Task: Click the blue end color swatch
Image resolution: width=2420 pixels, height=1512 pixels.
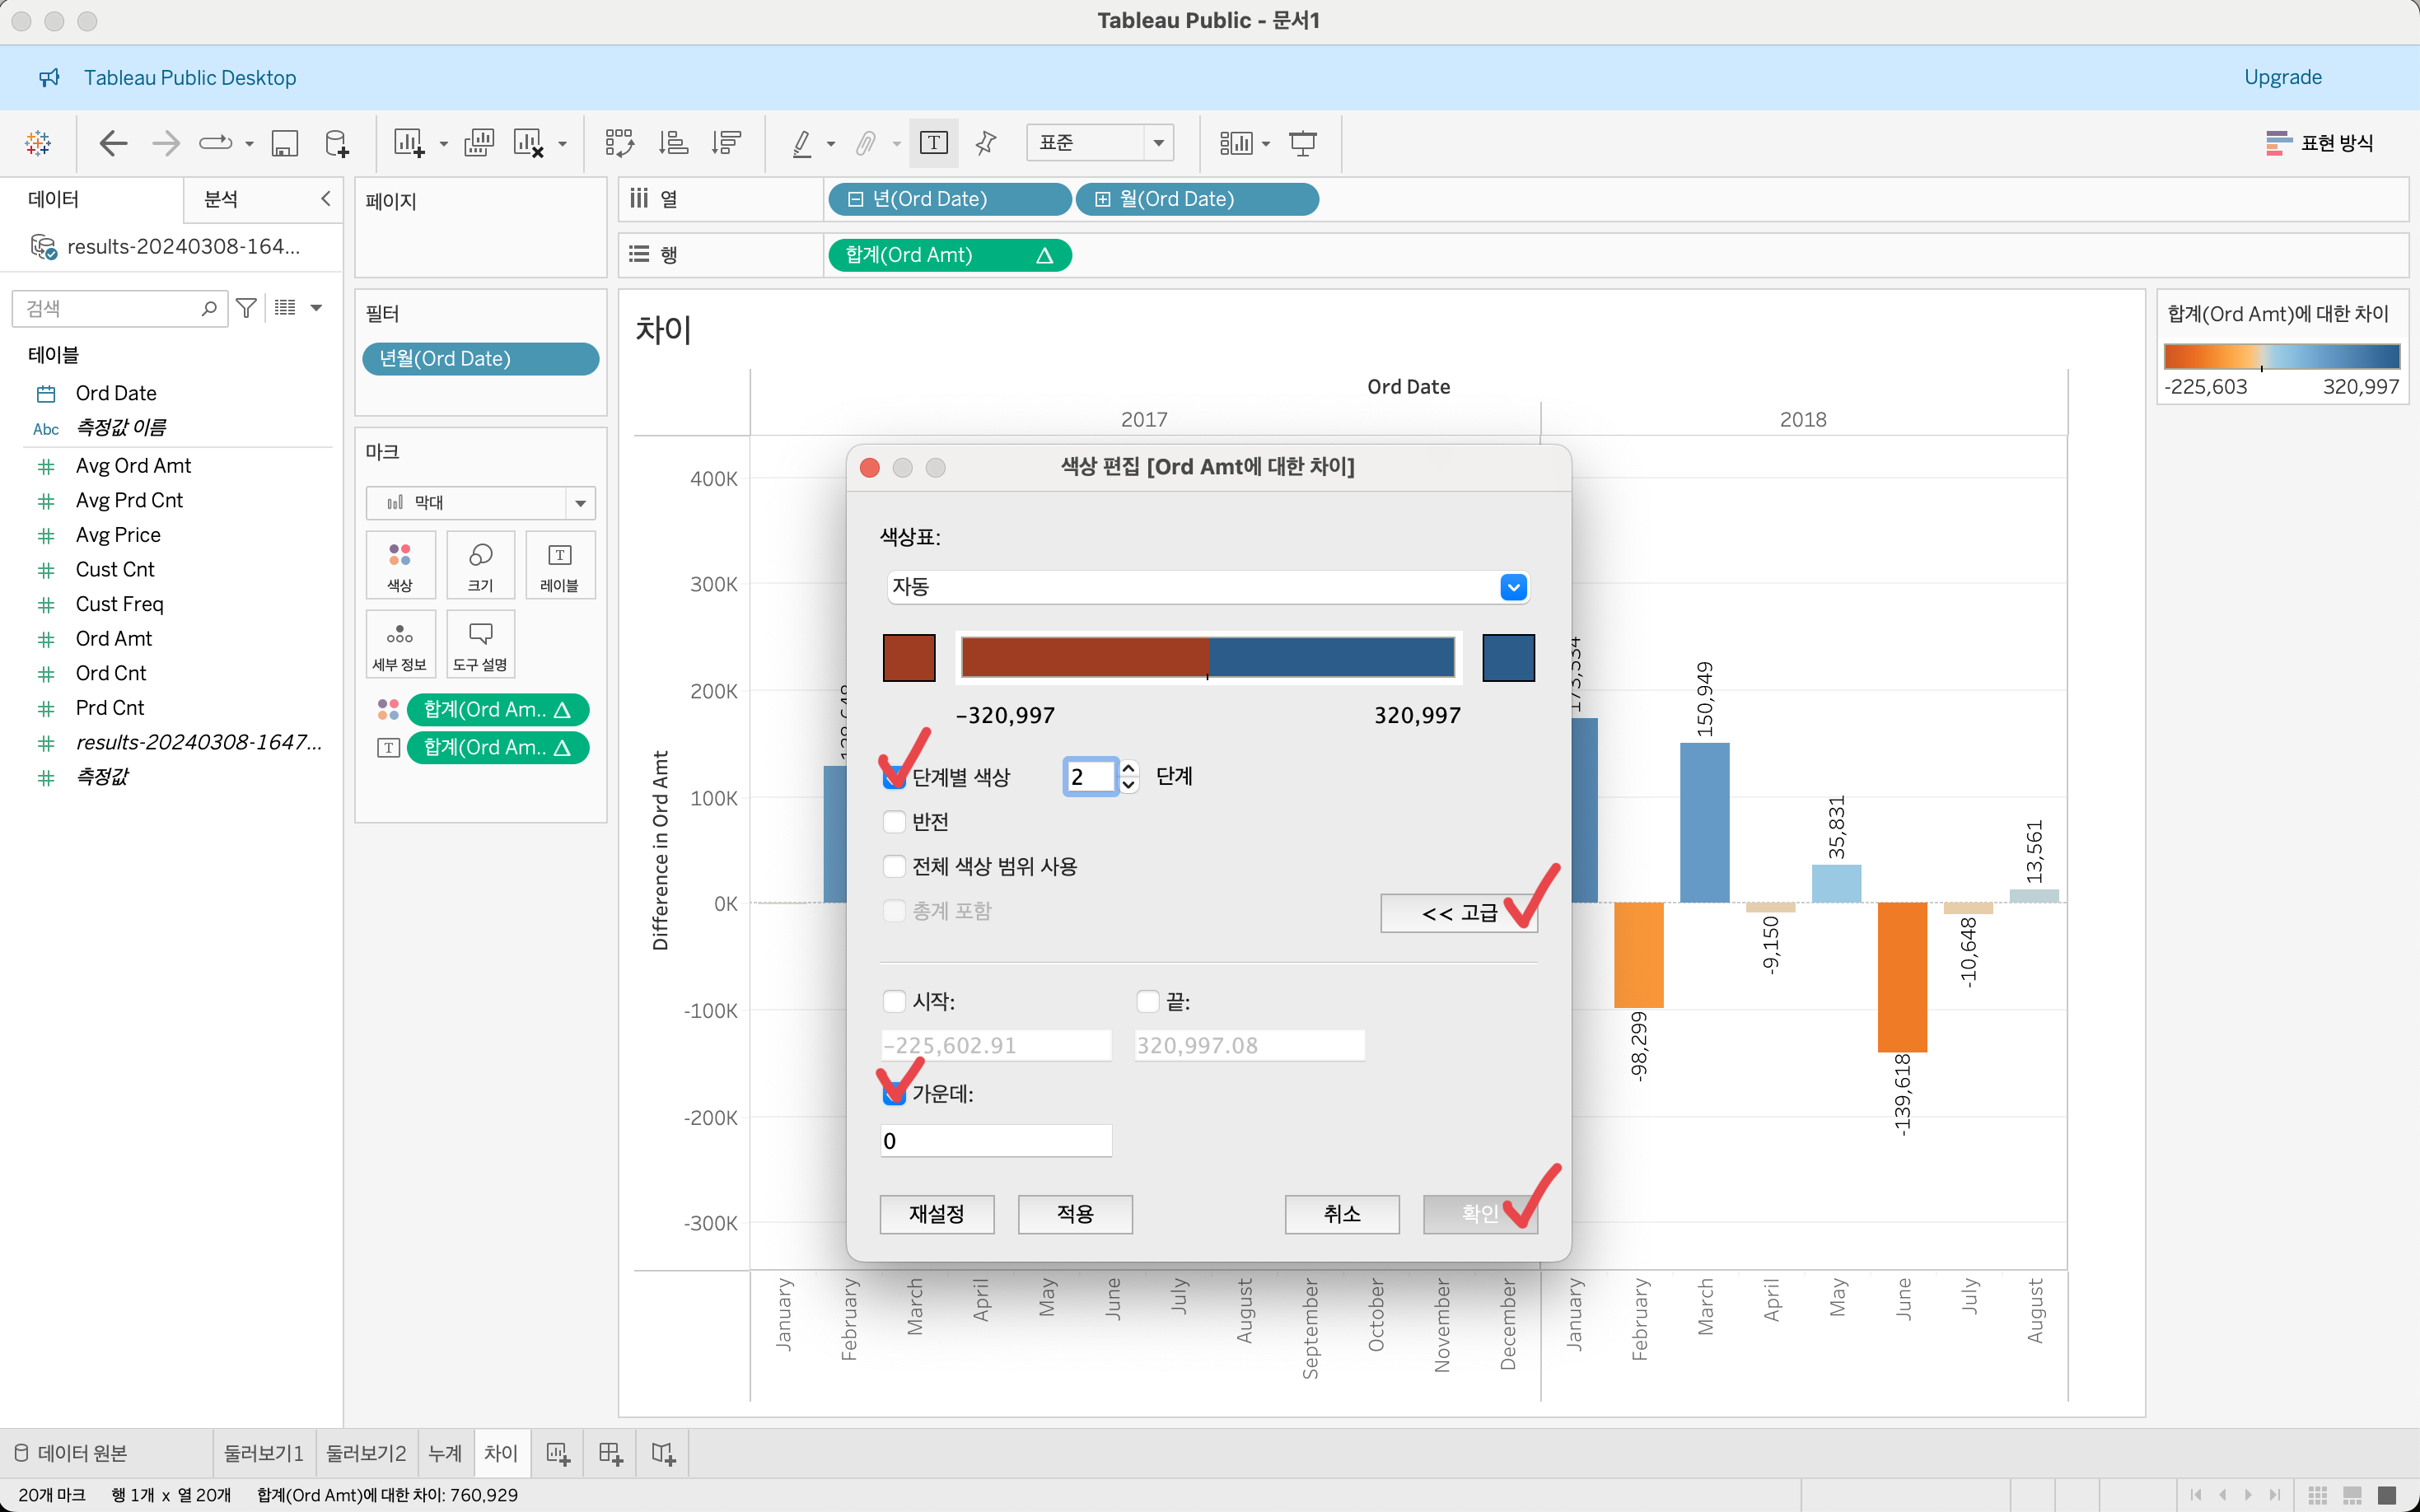Action: pos(1508,658)
